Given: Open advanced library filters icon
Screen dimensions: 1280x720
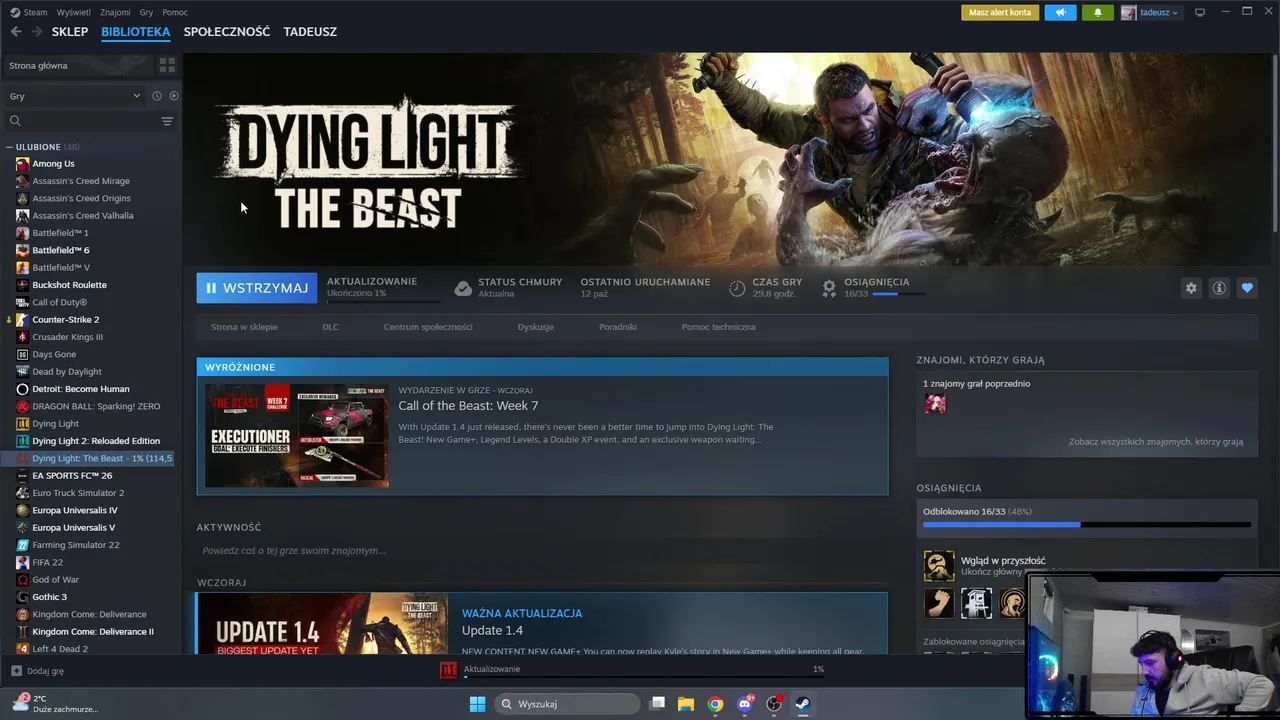Looking at the screenshot, I should [x=167, y=121].
